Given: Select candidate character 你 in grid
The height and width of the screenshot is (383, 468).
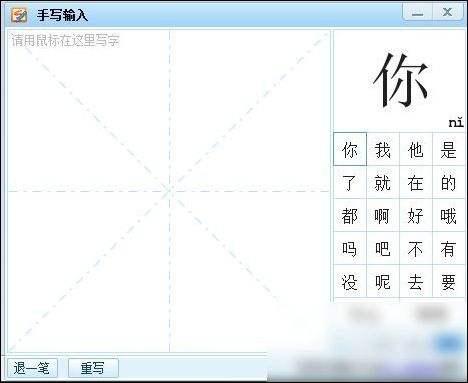Looking at the screenshot, I should [x=350, y=149].
